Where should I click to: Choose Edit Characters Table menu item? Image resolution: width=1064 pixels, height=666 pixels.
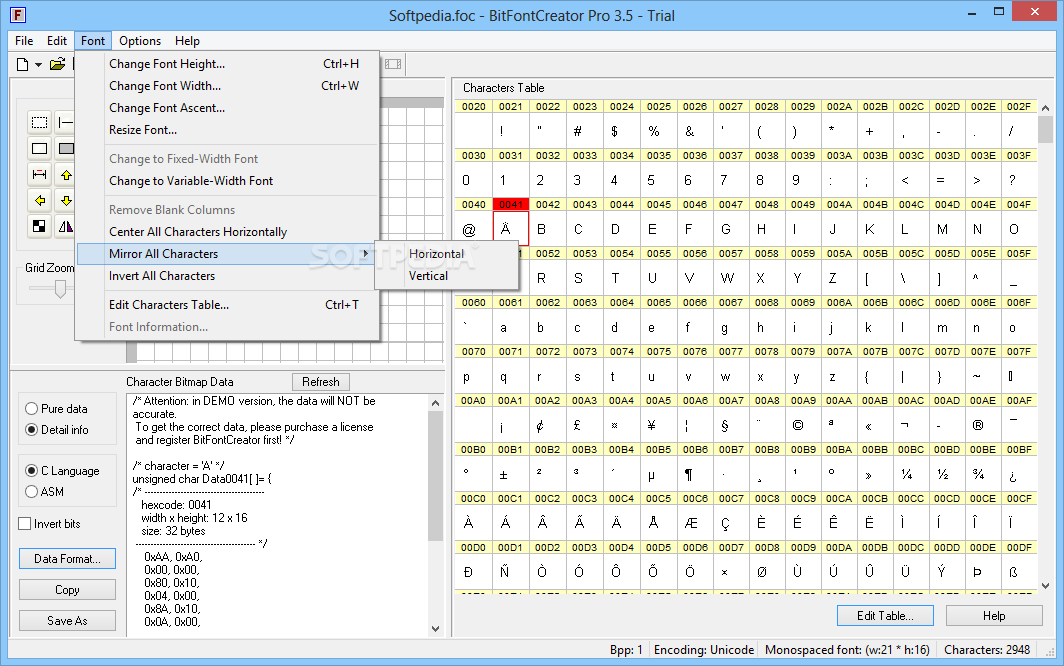(227, 305)
